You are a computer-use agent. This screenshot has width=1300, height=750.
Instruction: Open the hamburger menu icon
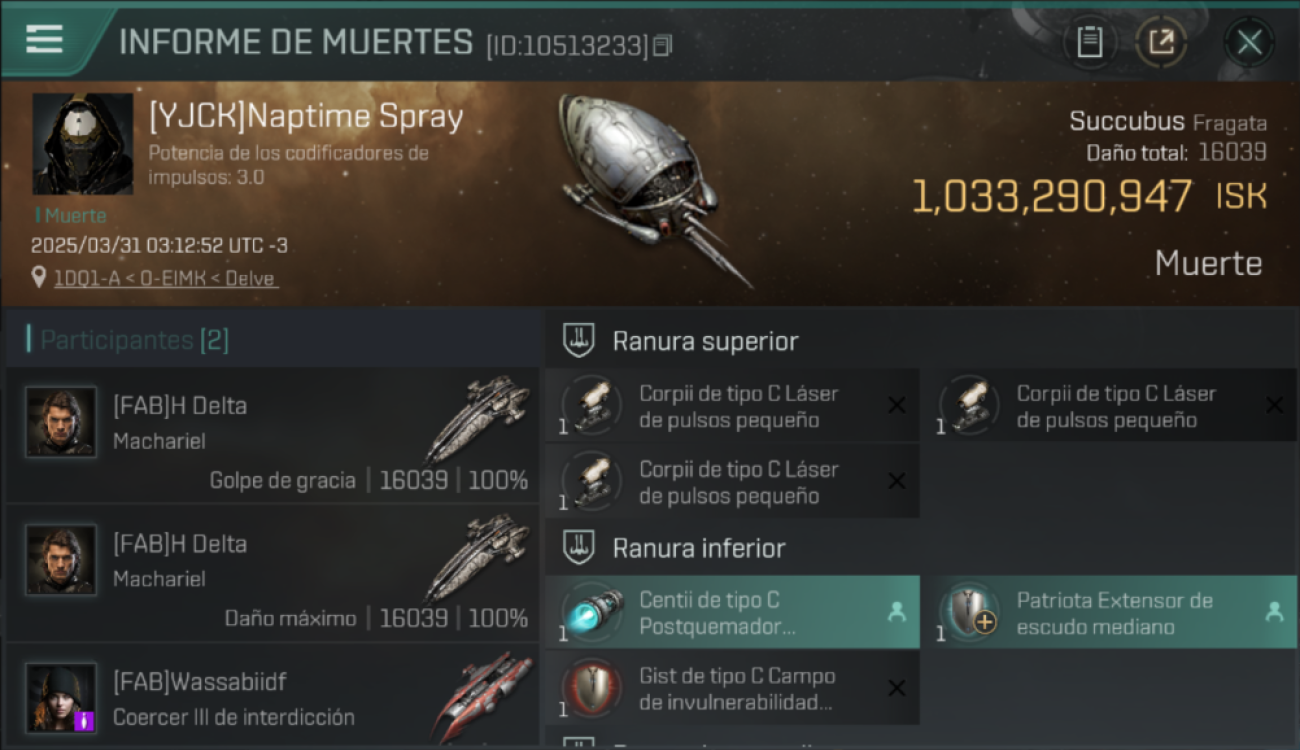[x=44, y=40]
